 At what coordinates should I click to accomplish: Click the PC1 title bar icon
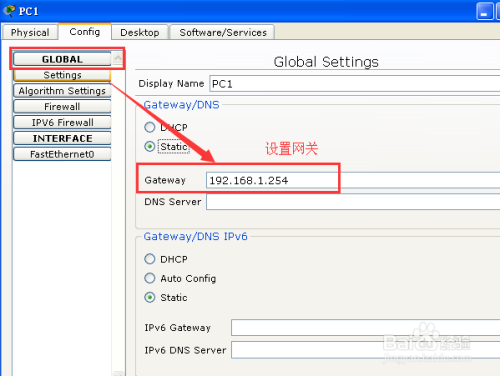[9, 11]
